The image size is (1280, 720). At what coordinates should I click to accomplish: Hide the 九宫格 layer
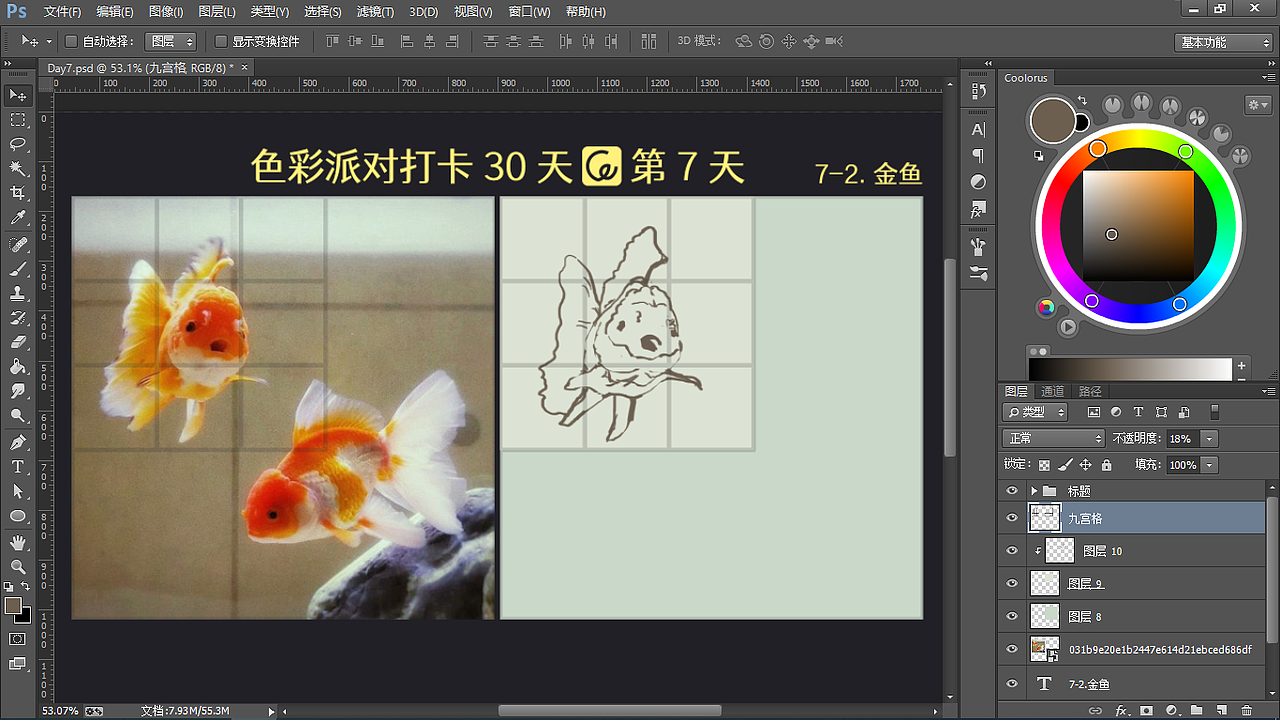click(1012, 518)
